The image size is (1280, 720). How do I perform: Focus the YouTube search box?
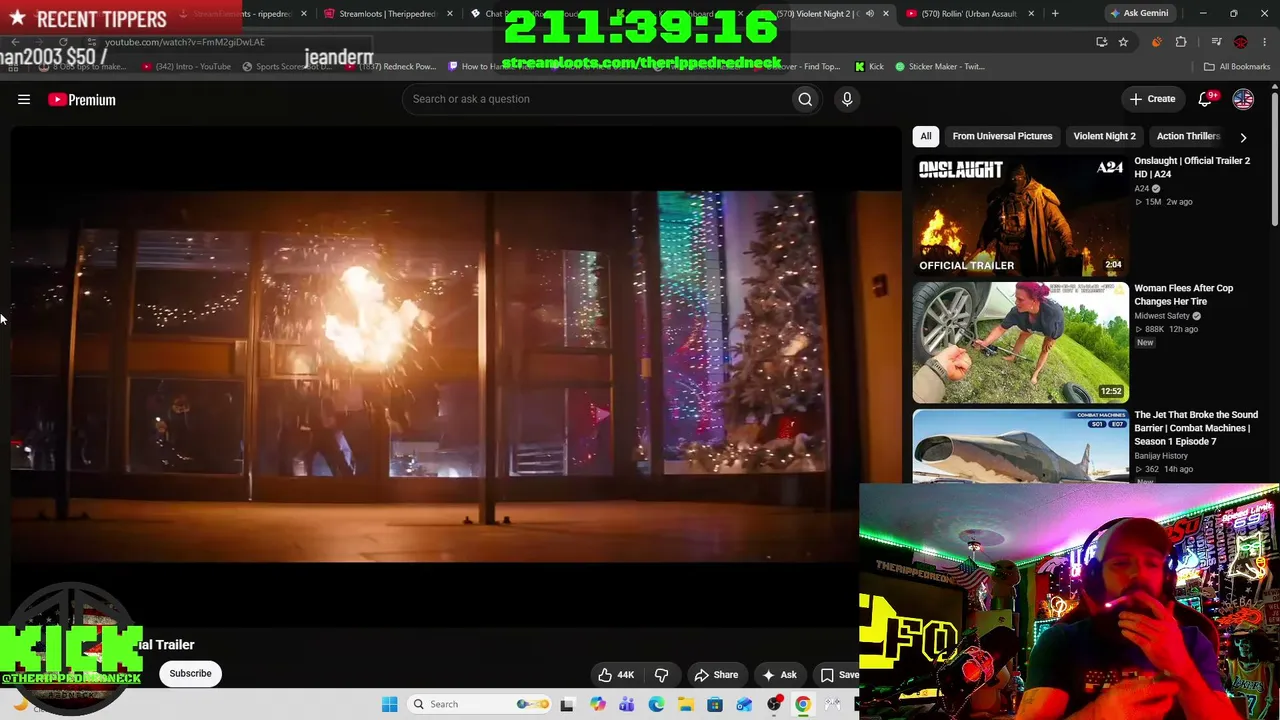tap(598, 99)
